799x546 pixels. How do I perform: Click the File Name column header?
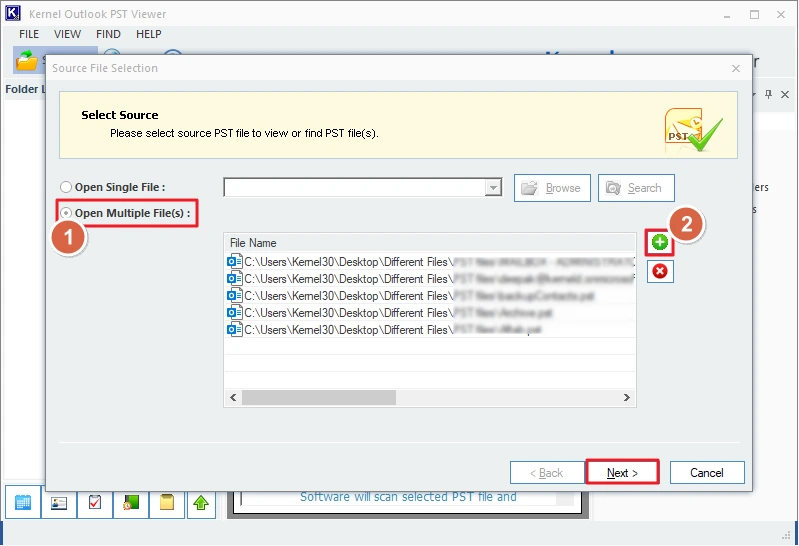pos(430,243)
